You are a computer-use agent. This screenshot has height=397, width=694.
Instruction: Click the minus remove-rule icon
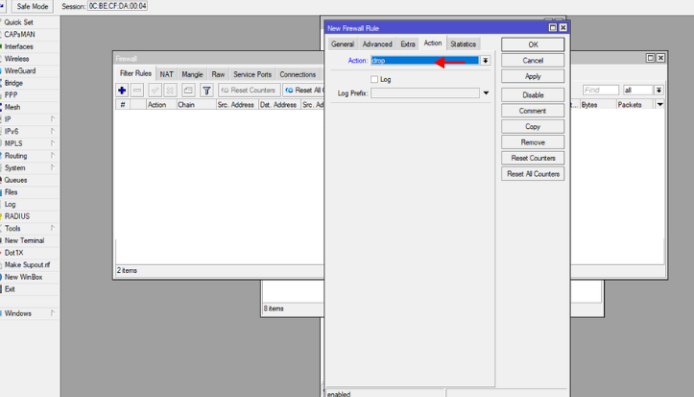[x=137, y=90]
